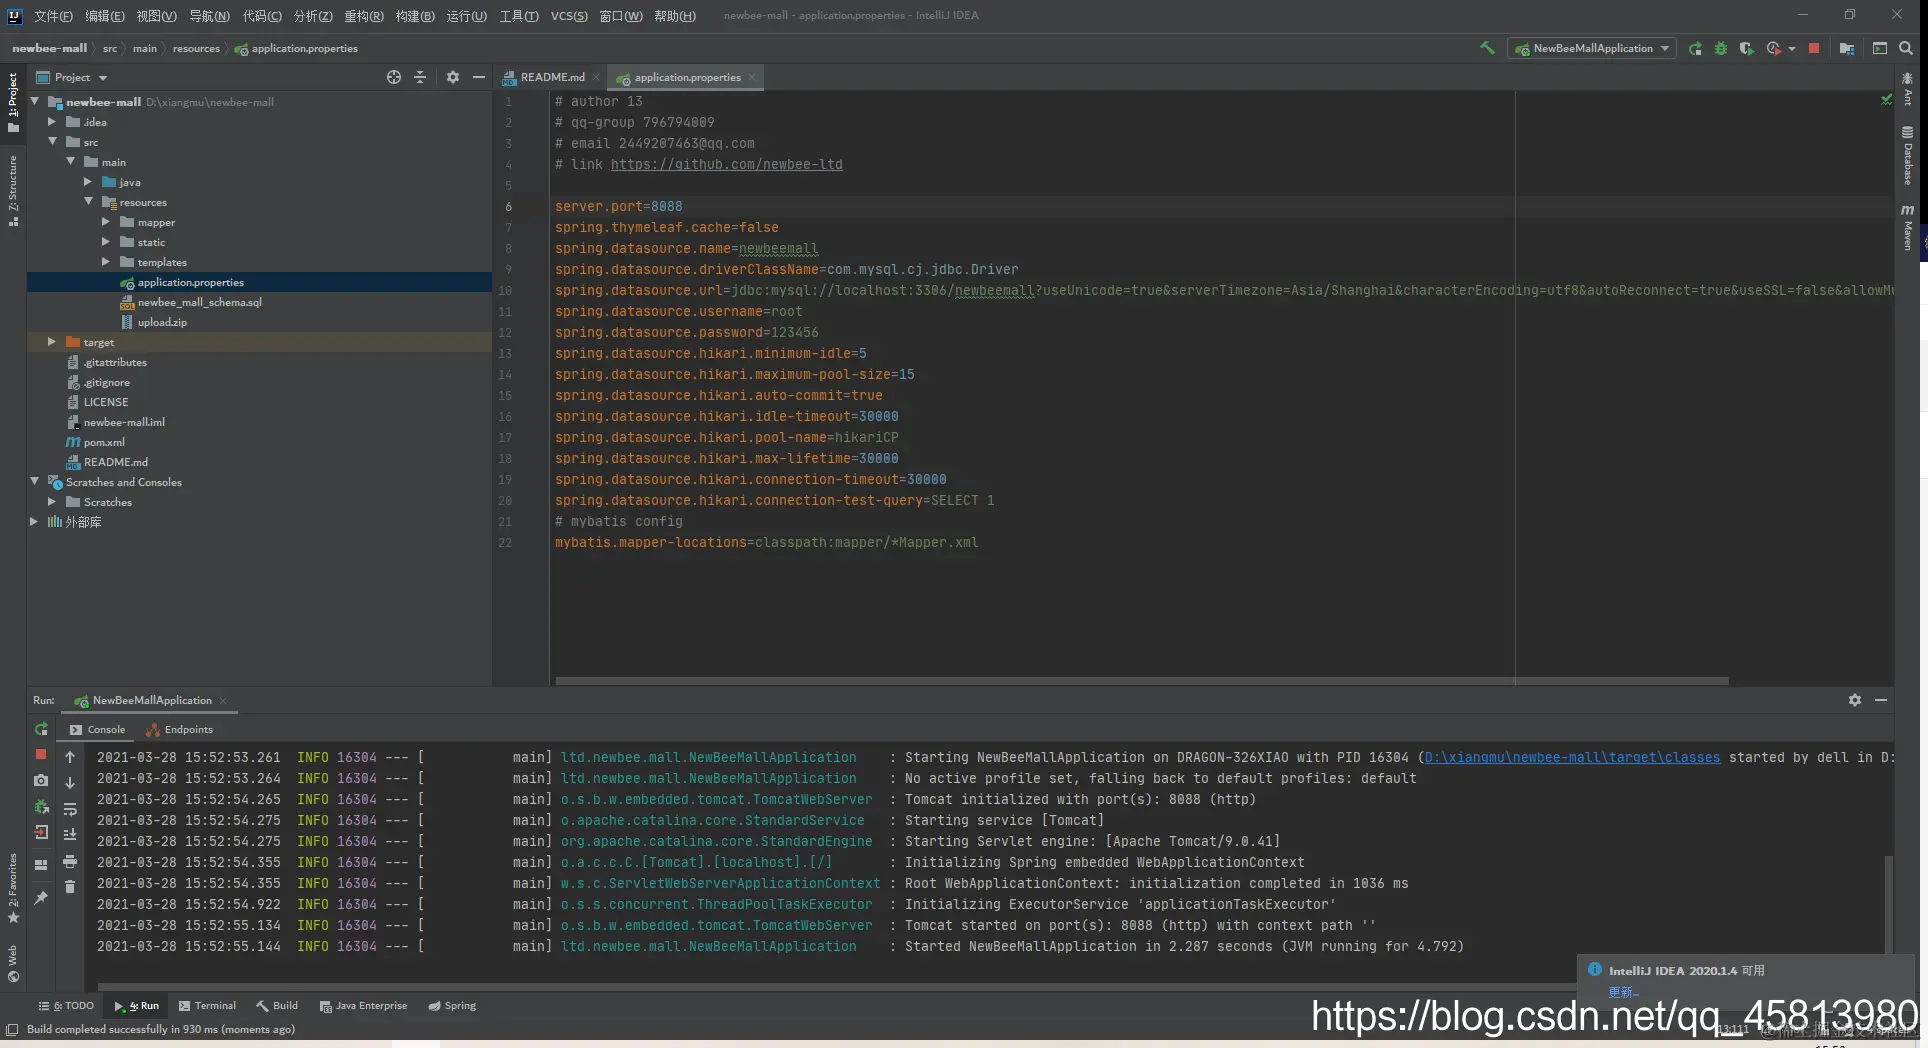
Task: Rerun the app from Run panel sidebar
Action: click(x=41, y=729)
